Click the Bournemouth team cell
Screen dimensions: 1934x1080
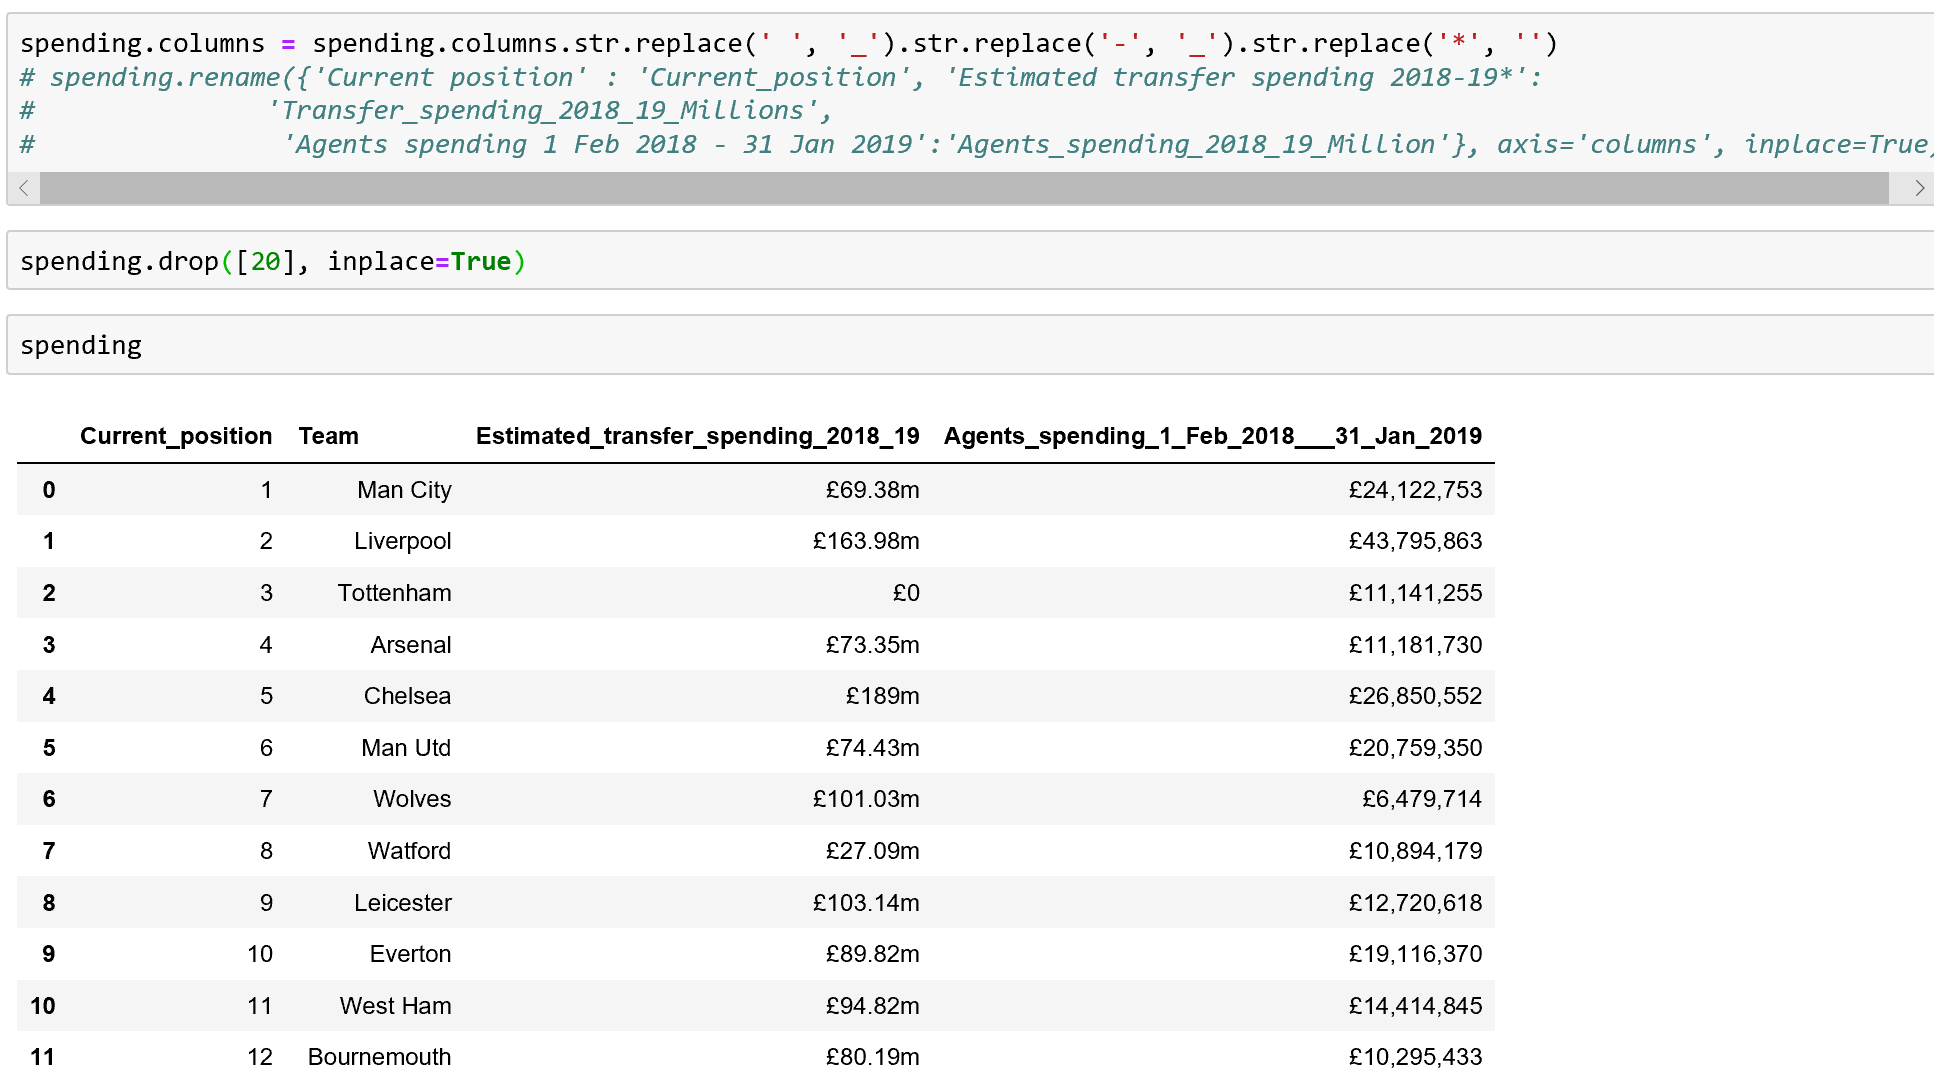tap(379, 1057)
